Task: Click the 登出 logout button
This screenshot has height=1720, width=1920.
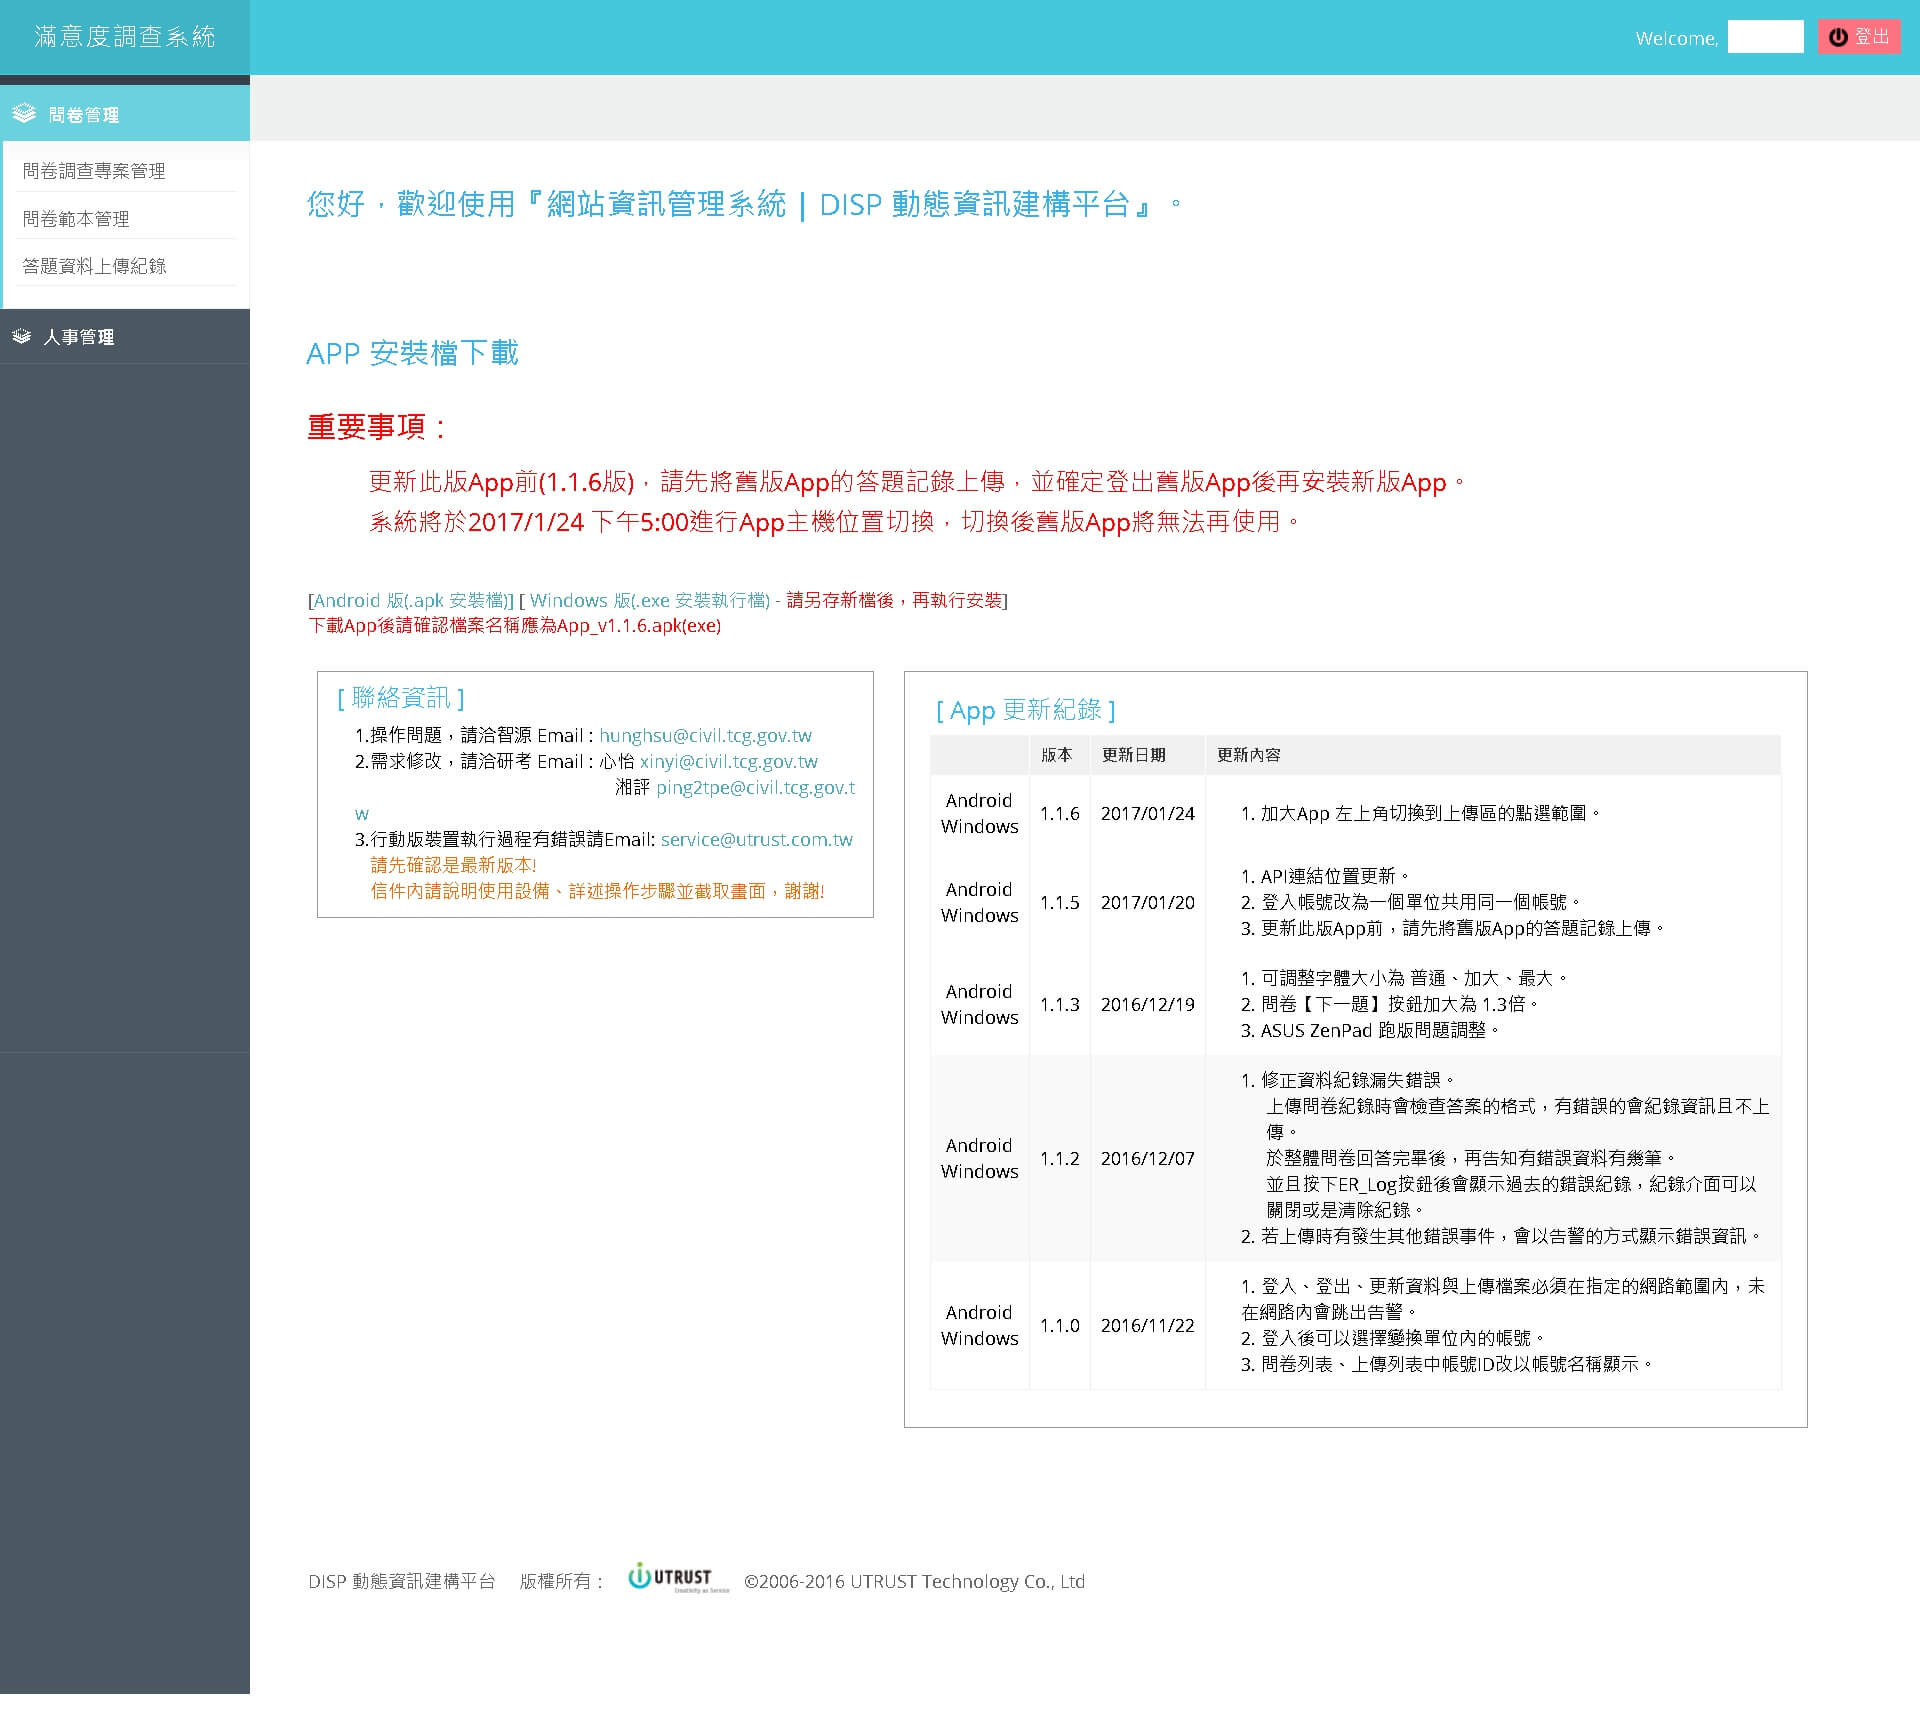Action: click(1859, 37)
